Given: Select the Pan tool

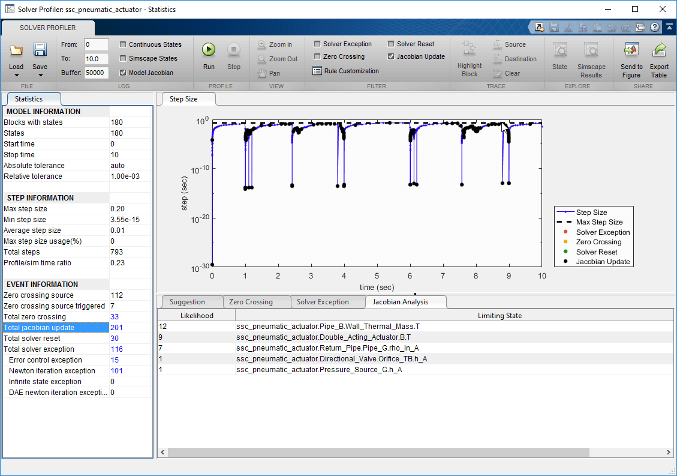Looking at the screenshot, I should click(x=268, y=73).
